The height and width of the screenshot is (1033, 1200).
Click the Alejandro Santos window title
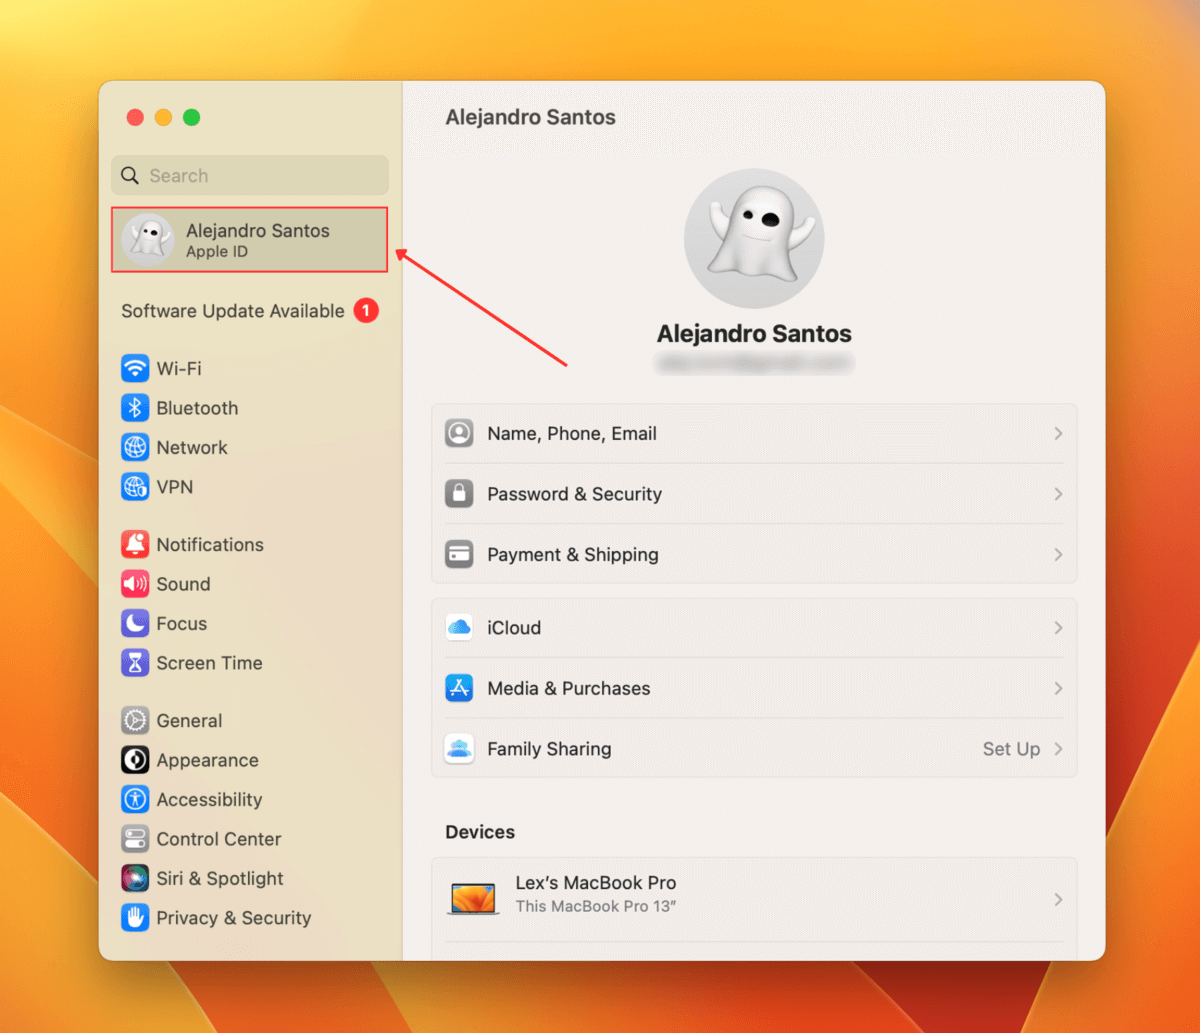tap(530, 117)
